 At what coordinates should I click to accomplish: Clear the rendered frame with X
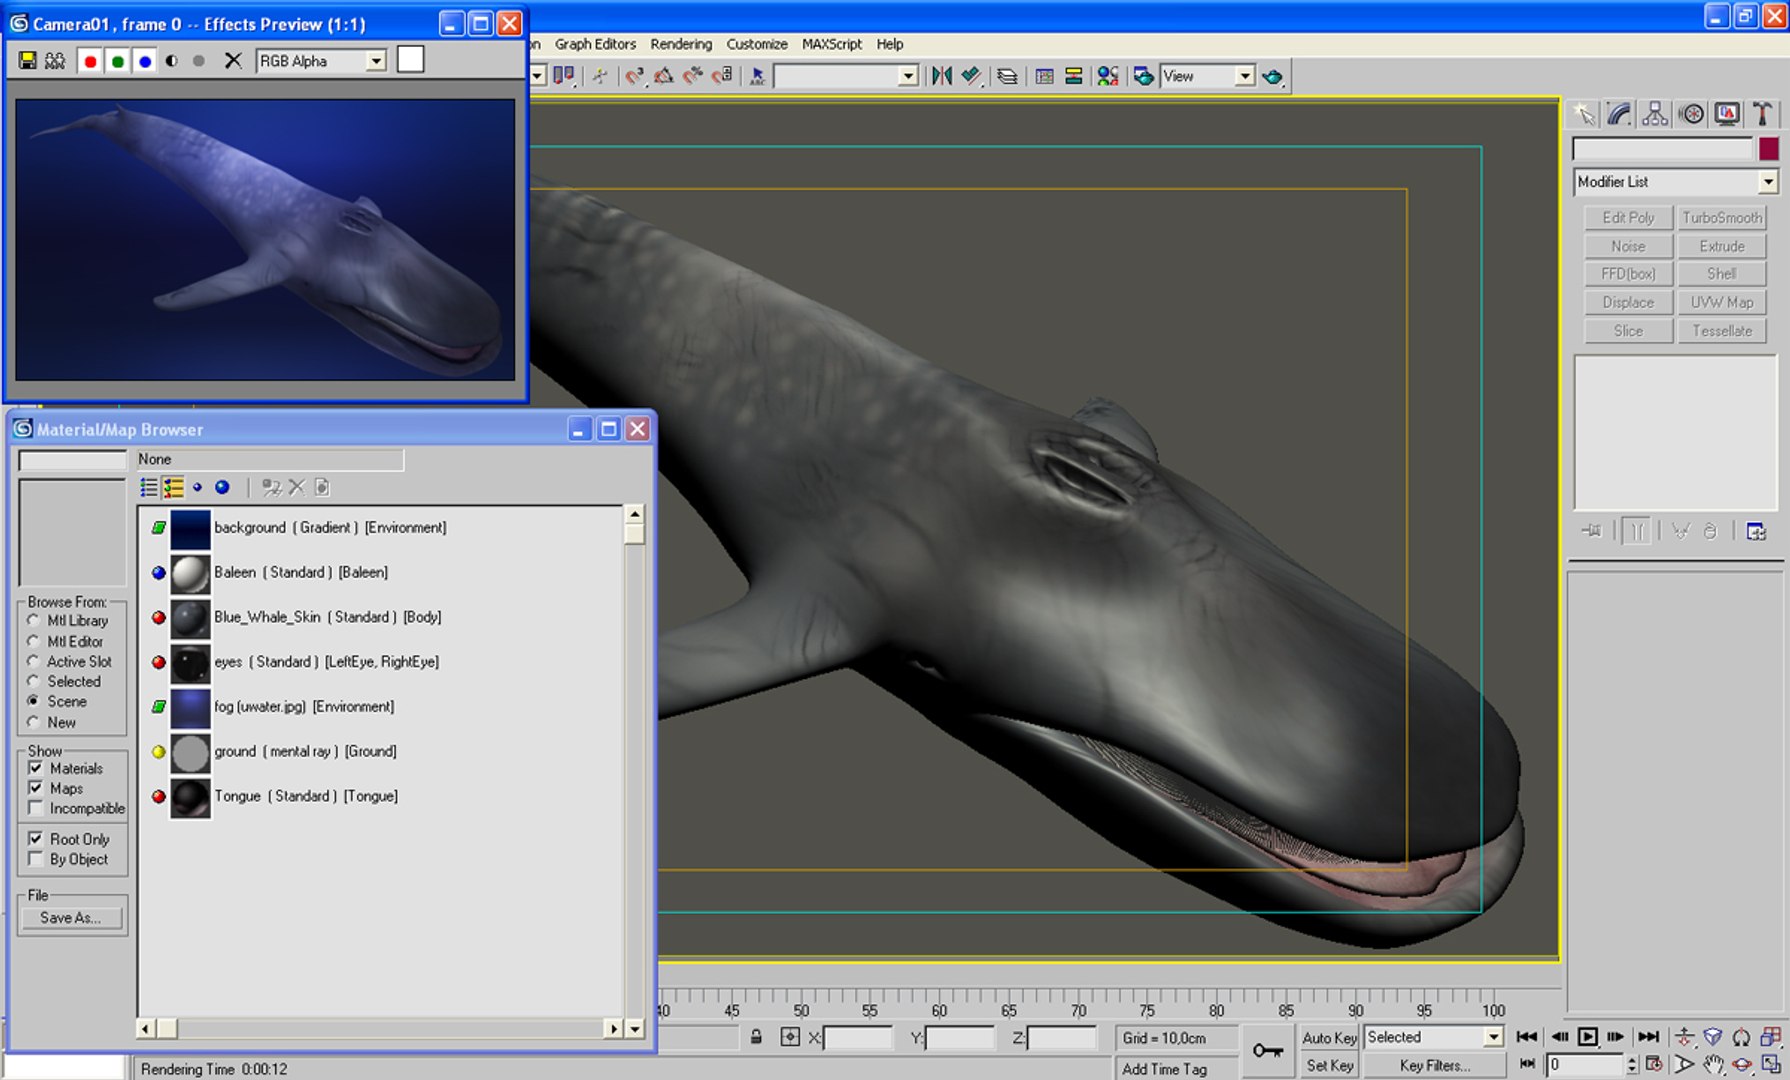[233, 61]
